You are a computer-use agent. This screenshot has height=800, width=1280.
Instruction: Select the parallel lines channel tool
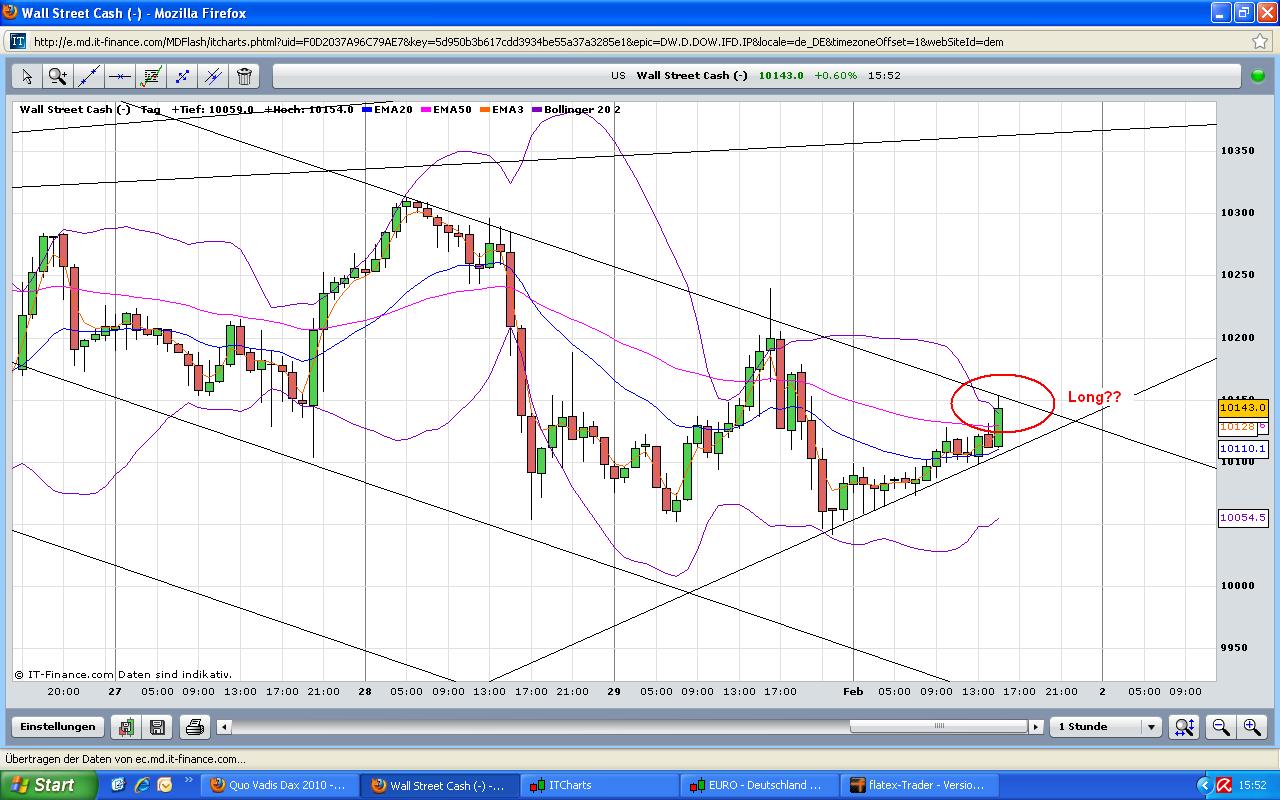[x=213, y=76]
